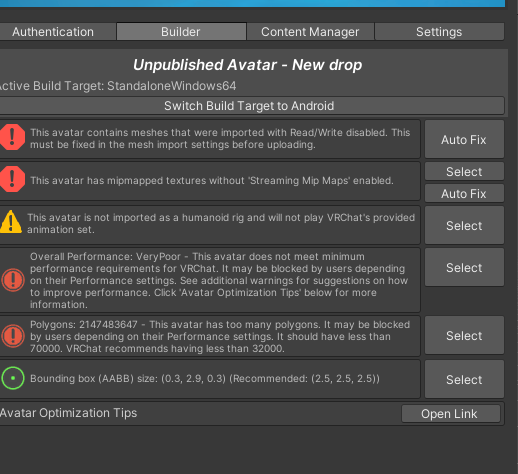This screenshot has height=474, width=518.
Task: Click Switch Build Target to Android
Action: coord(252,106)
